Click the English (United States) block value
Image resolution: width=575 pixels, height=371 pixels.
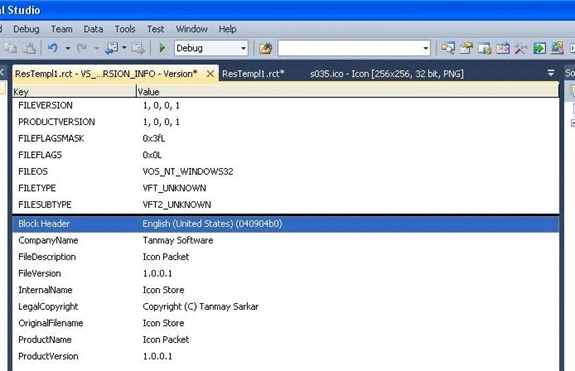click(212, 224)
